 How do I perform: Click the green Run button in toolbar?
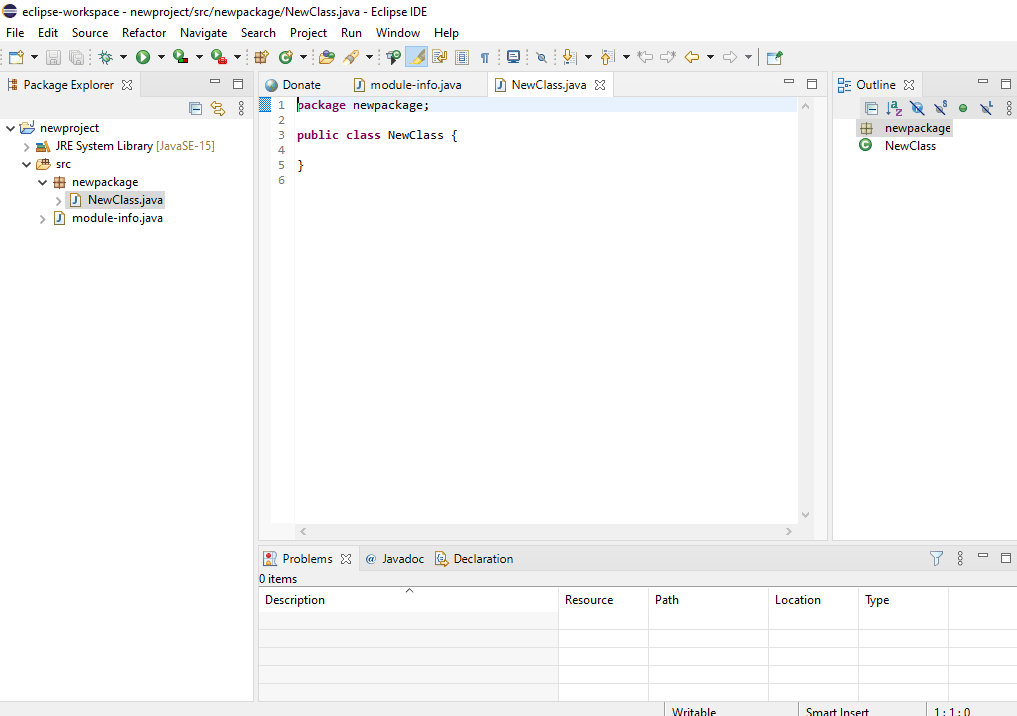coord(143,58)
